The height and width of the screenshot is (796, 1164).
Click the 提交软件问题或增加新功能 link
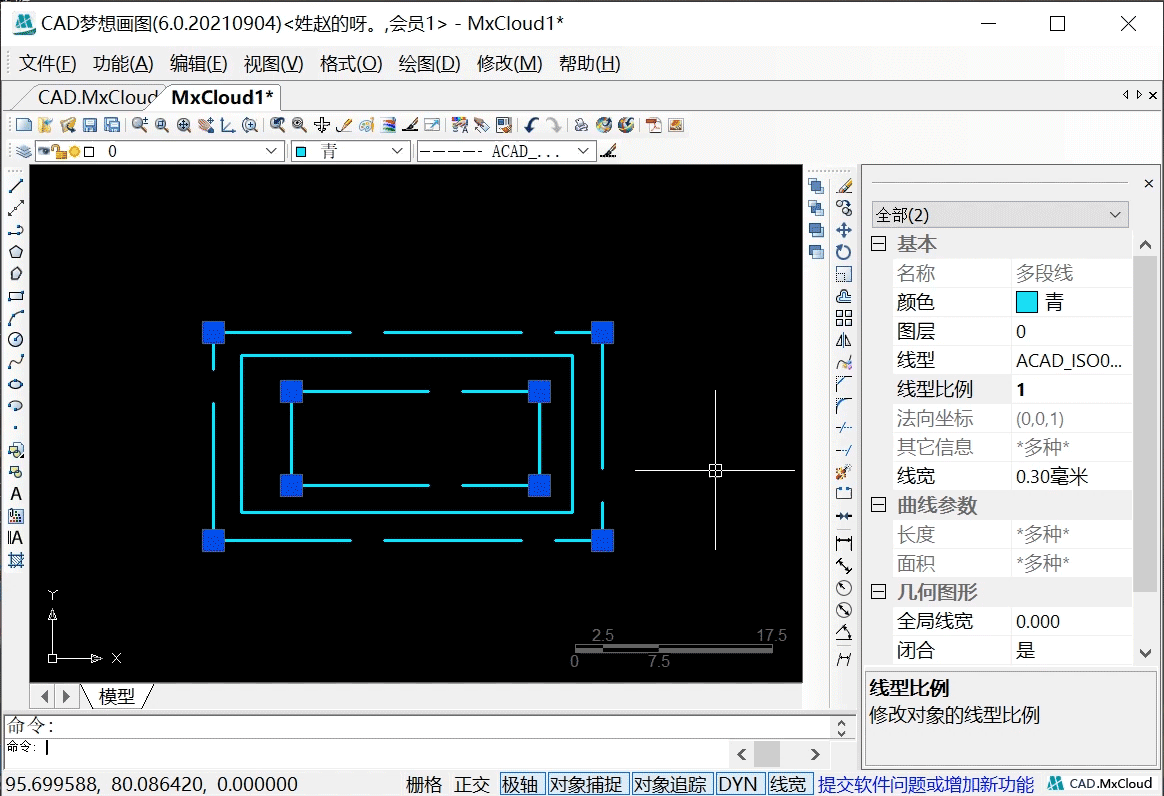tap(925, 784)
